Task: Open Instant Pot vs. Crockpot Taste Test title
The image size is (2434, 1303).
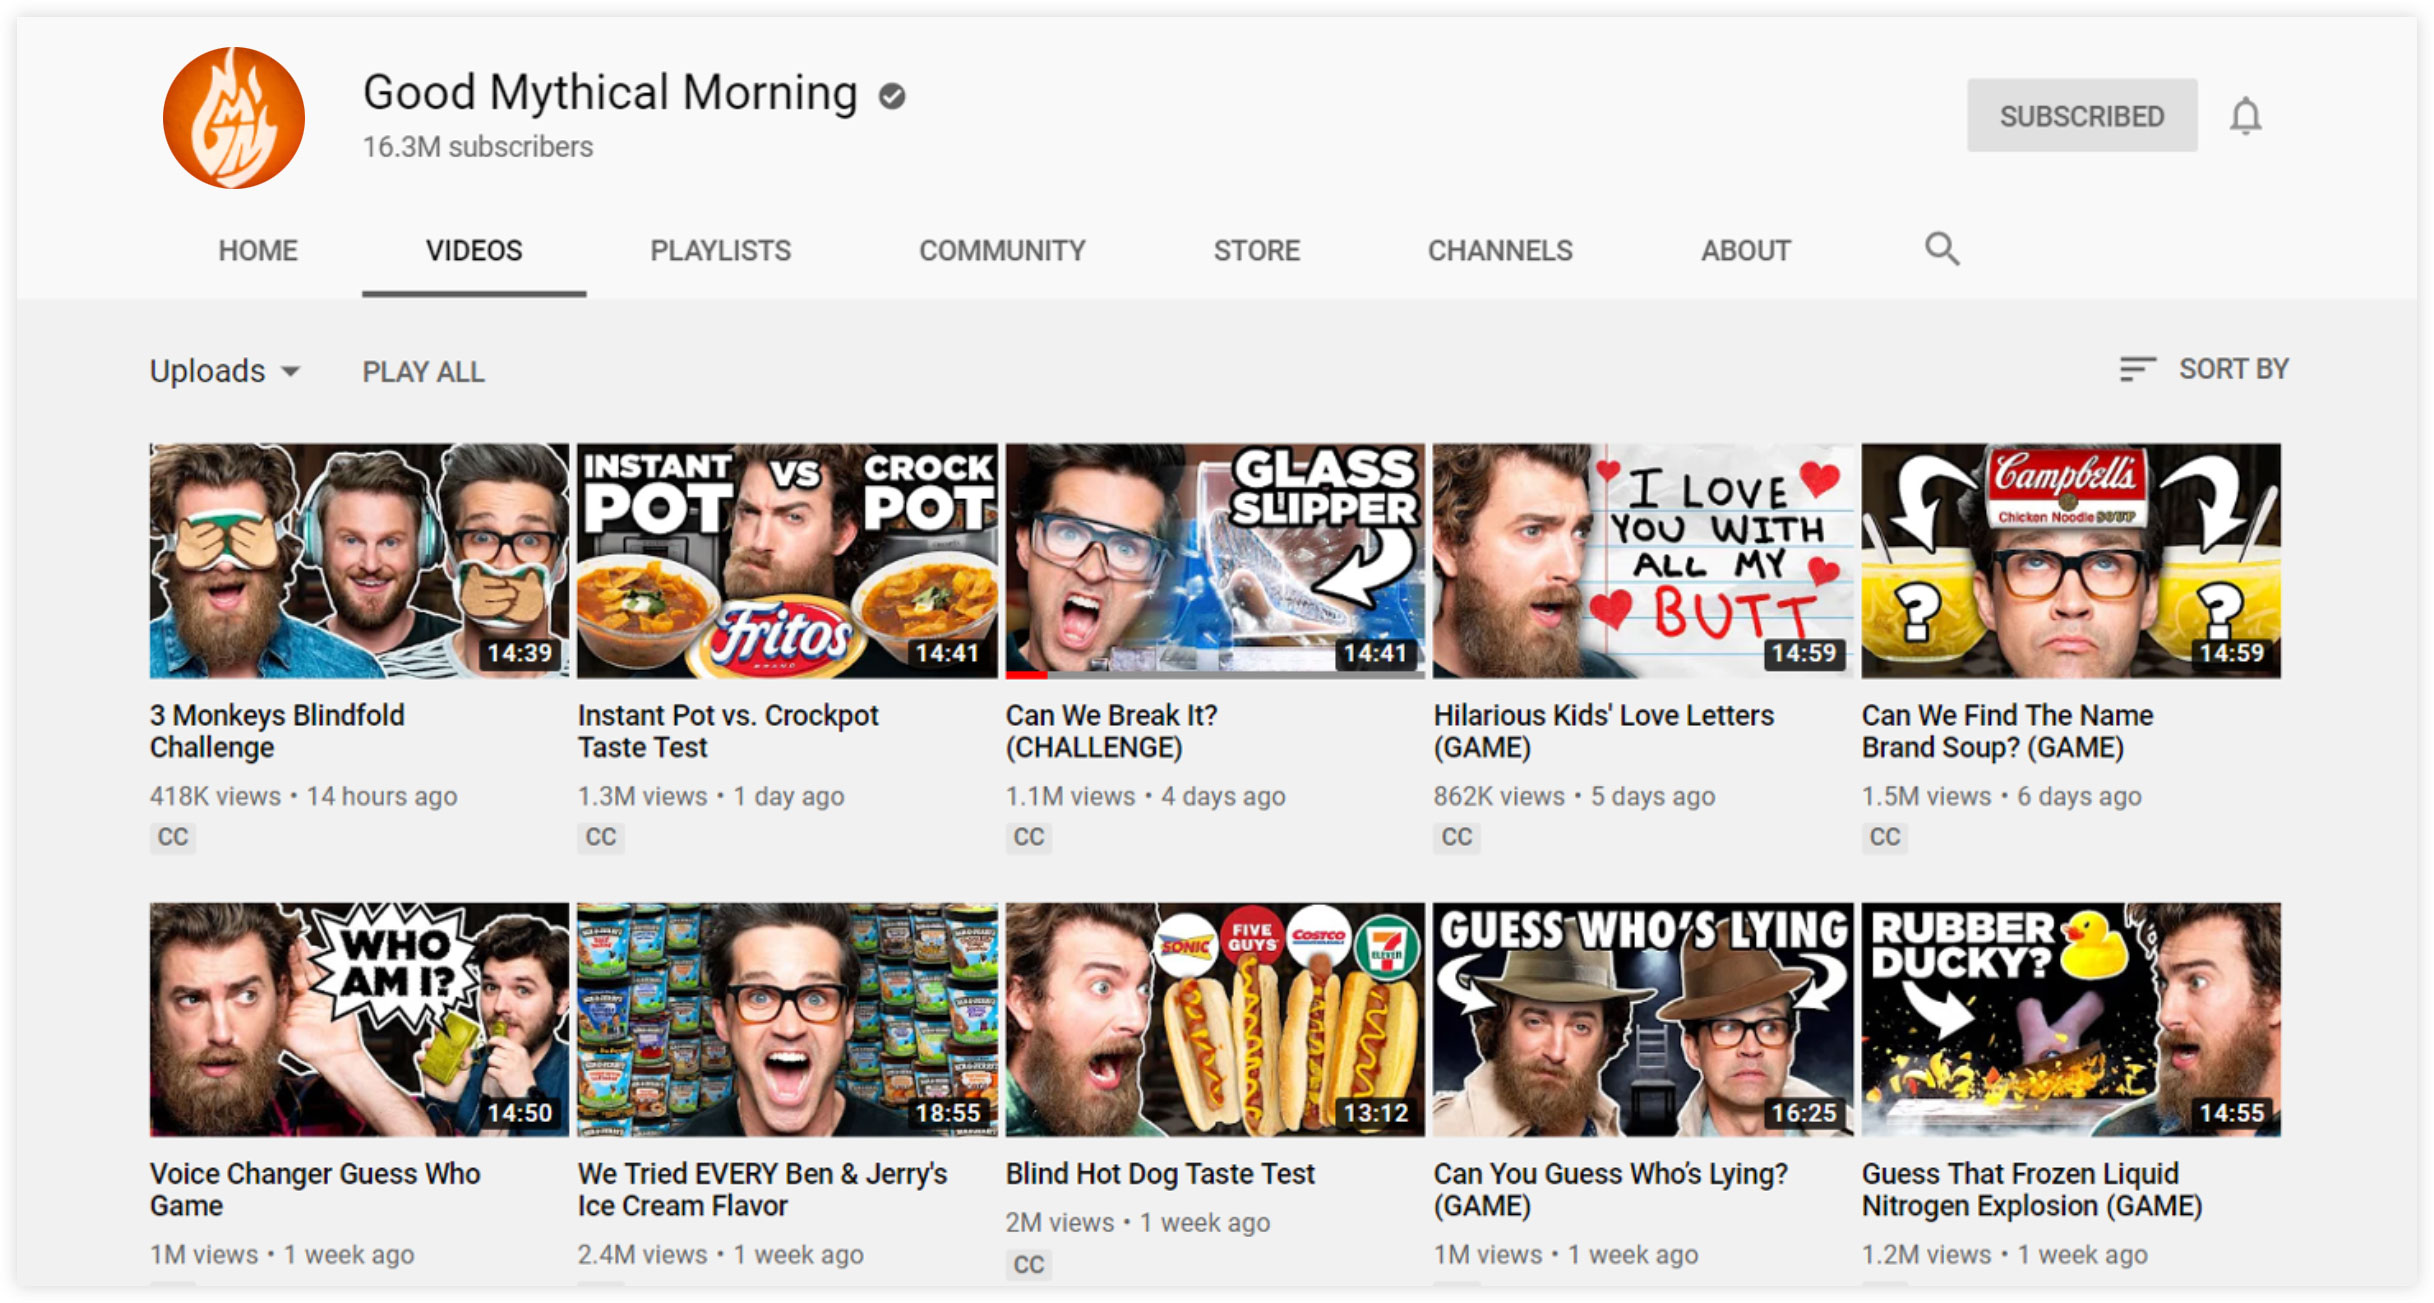Action: [x=728, y=731]
